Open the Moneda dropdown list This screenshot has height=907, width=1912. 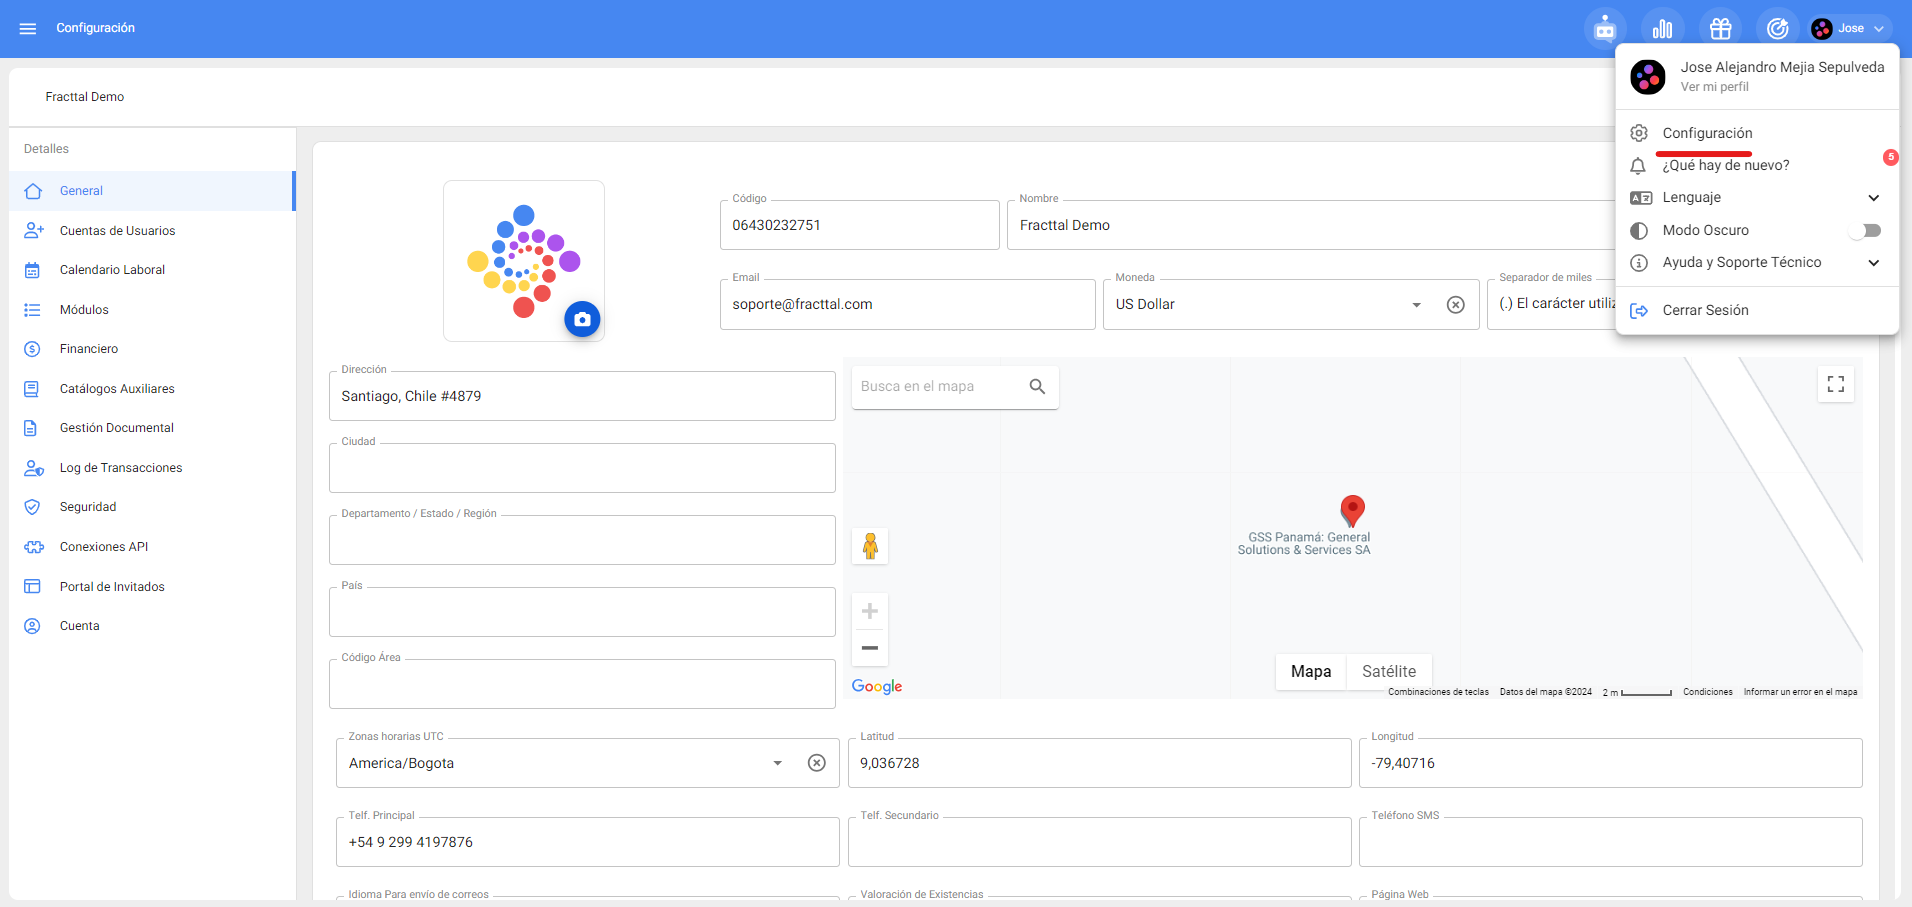1416,305
